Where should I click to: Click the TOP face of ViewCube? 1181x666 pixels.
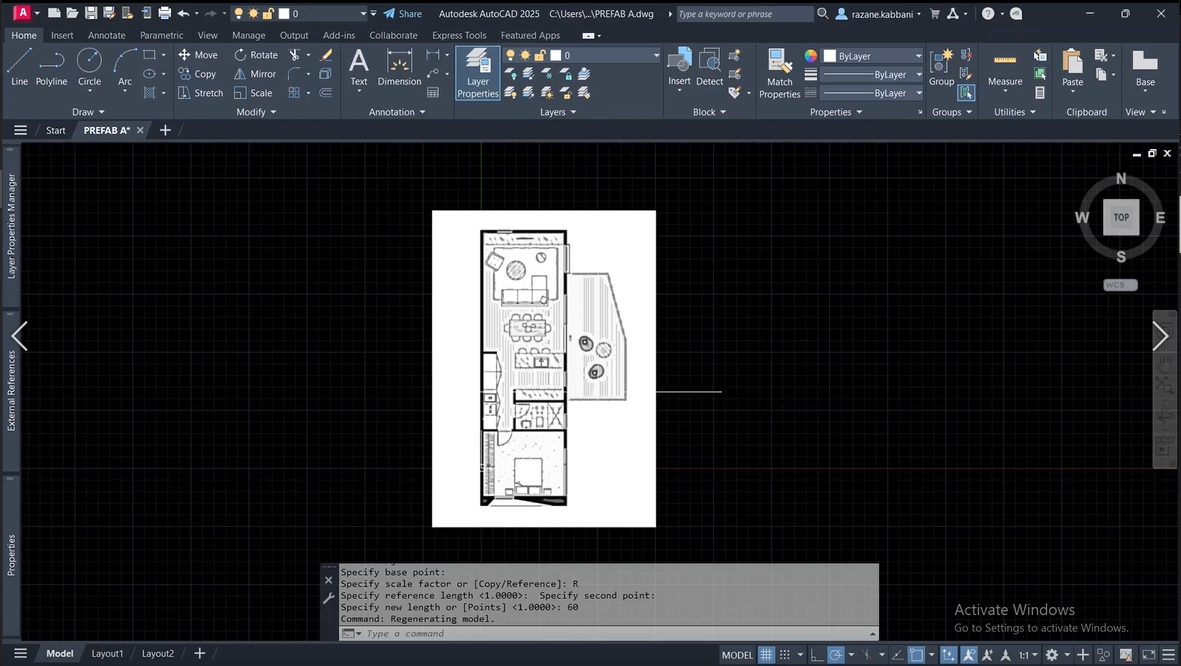point(1121,217)
